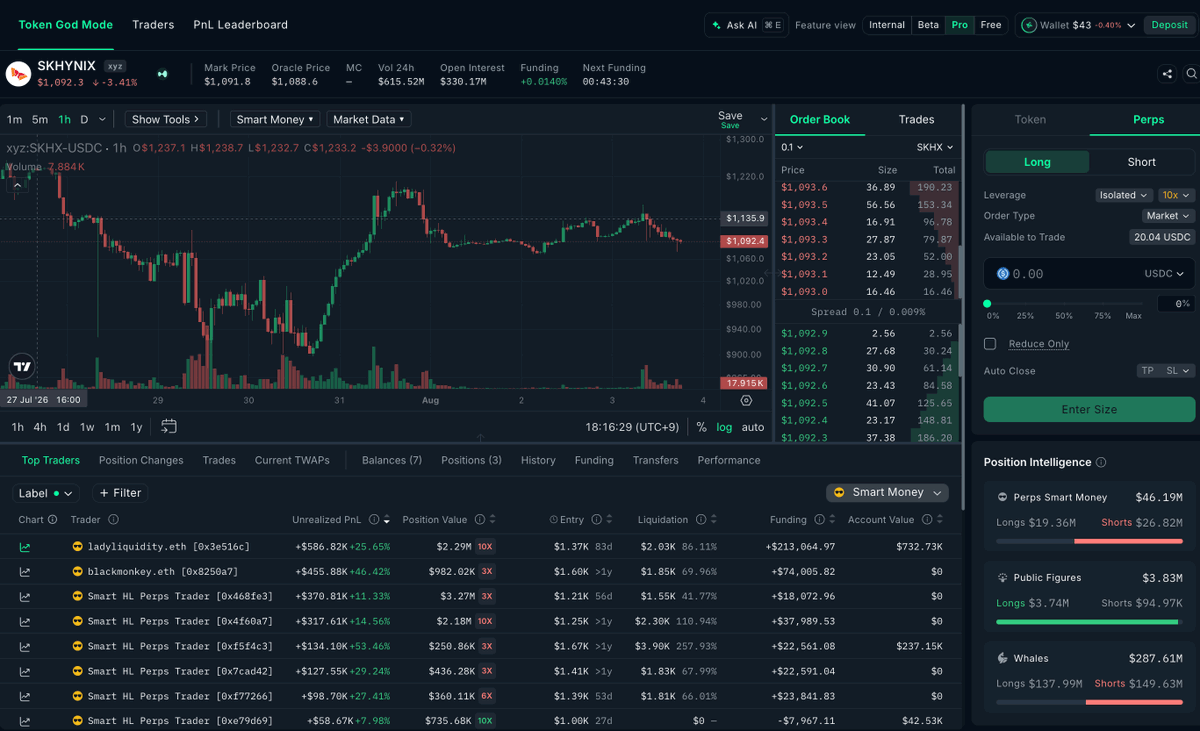Toggle log scale on chart

click(x=724, y=427)
